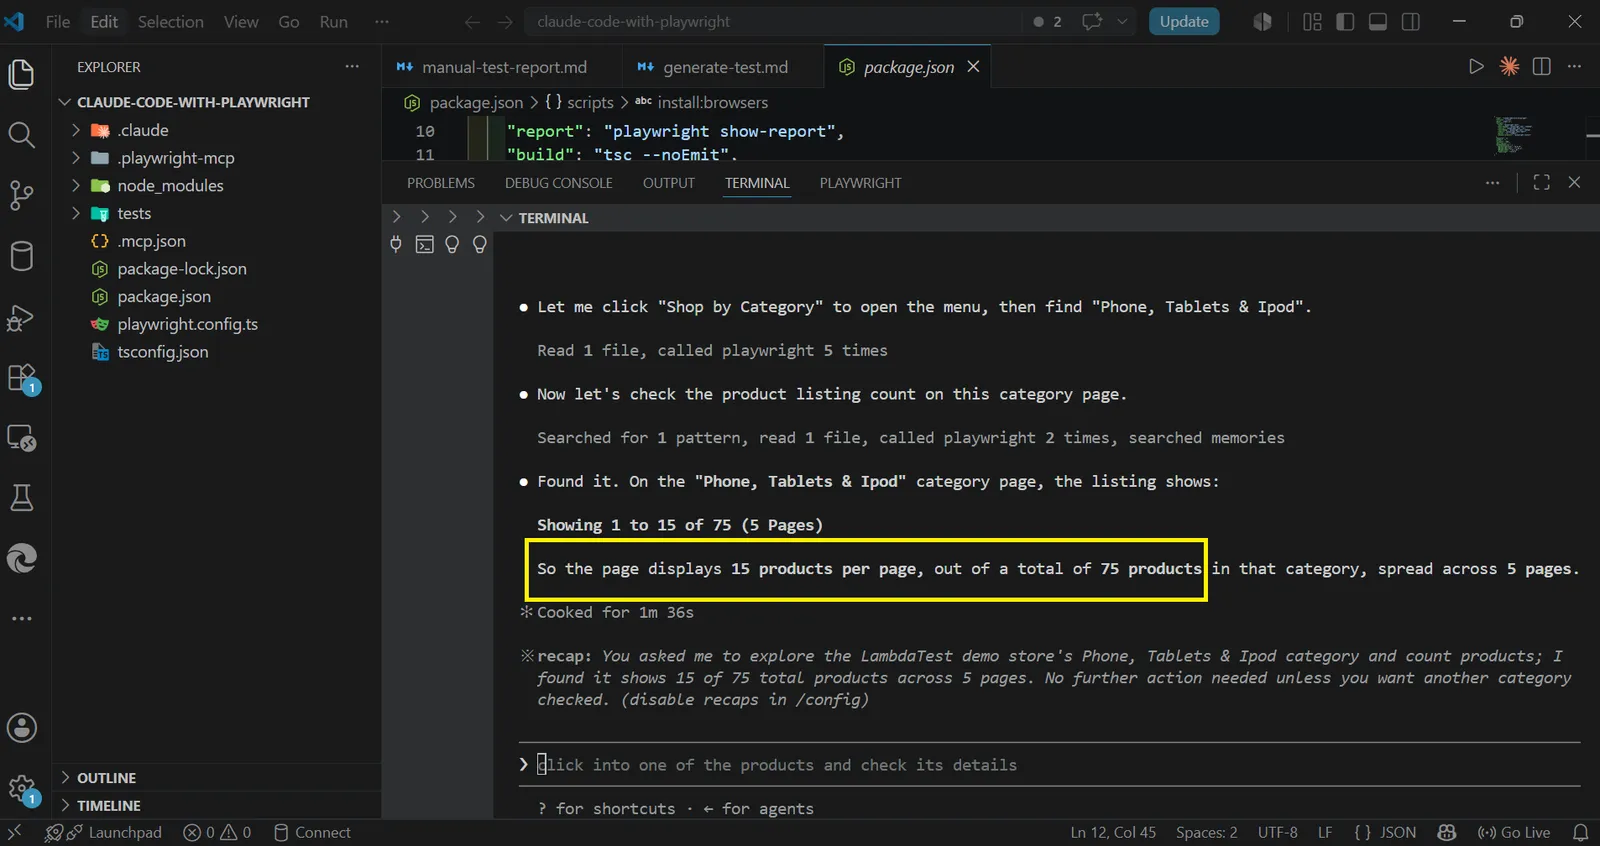Open the Search view in activity bar

click(21, 135)
